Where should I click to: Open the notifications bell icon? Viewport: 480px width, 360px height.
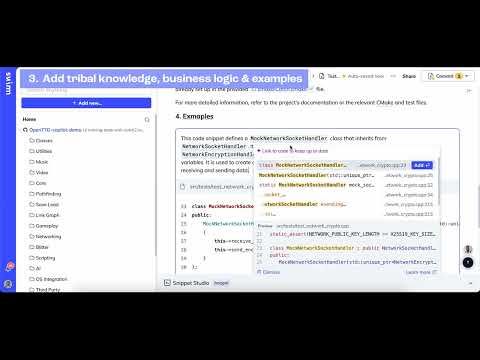[x=9, y=267]
